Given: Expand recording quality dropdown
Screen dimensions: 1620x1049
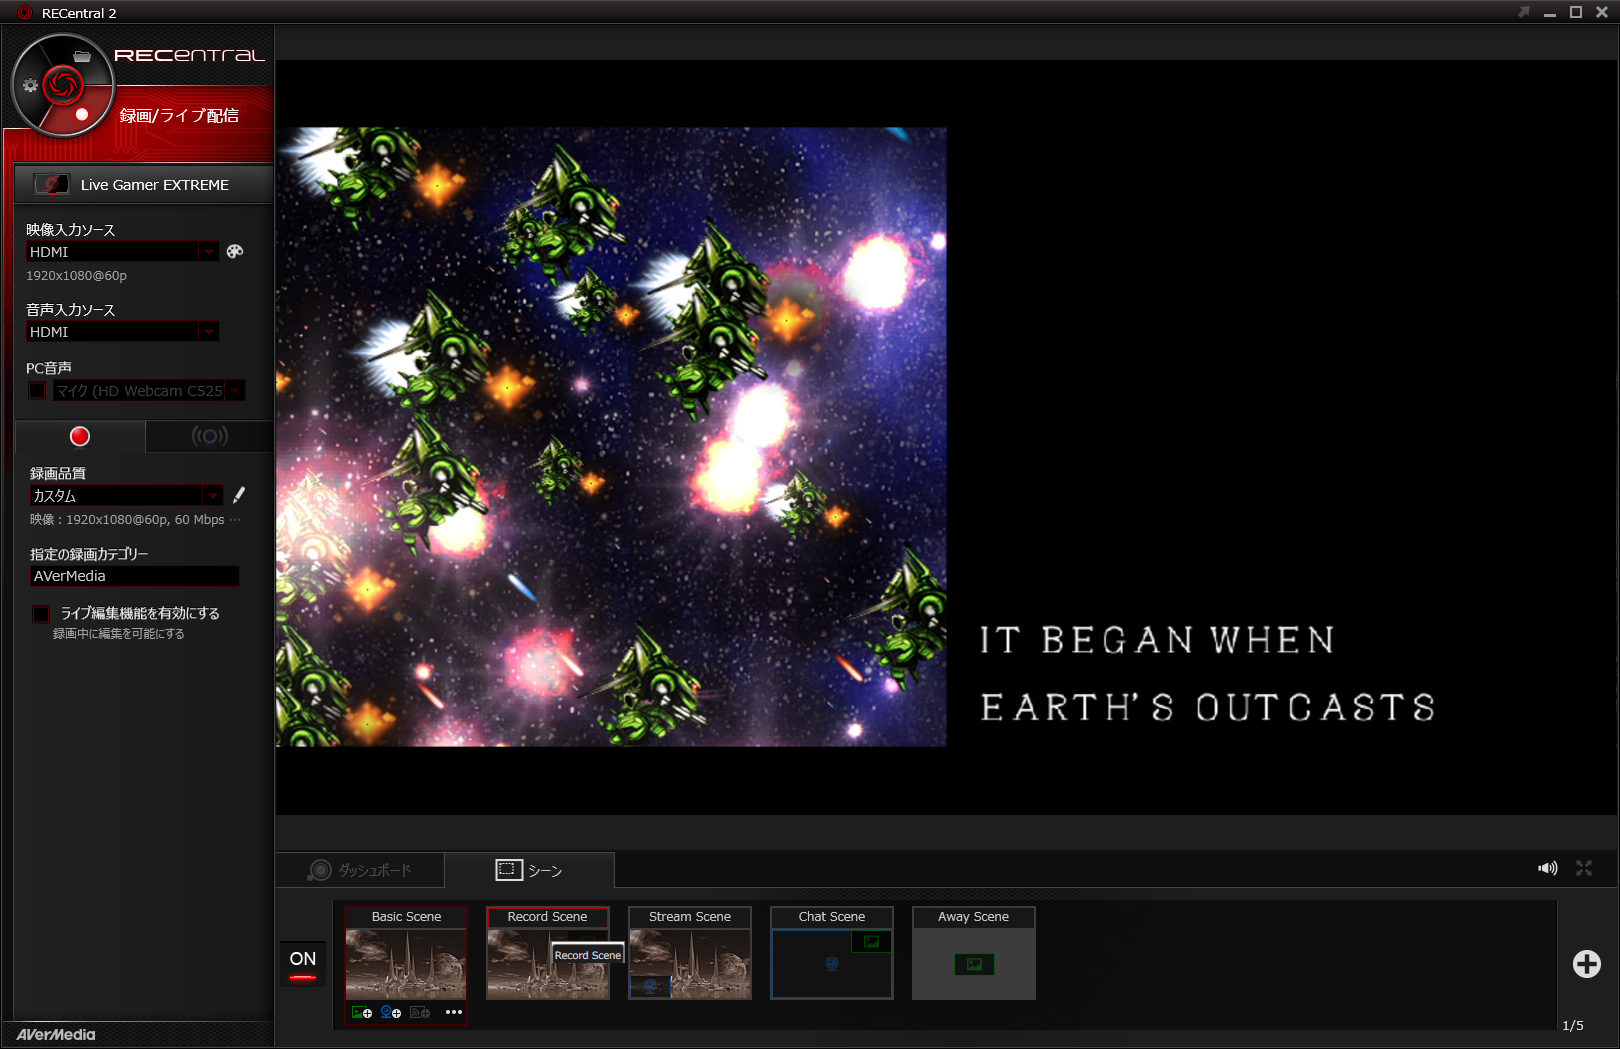Looking at the screenshot, I should click(x=213, y=495).
